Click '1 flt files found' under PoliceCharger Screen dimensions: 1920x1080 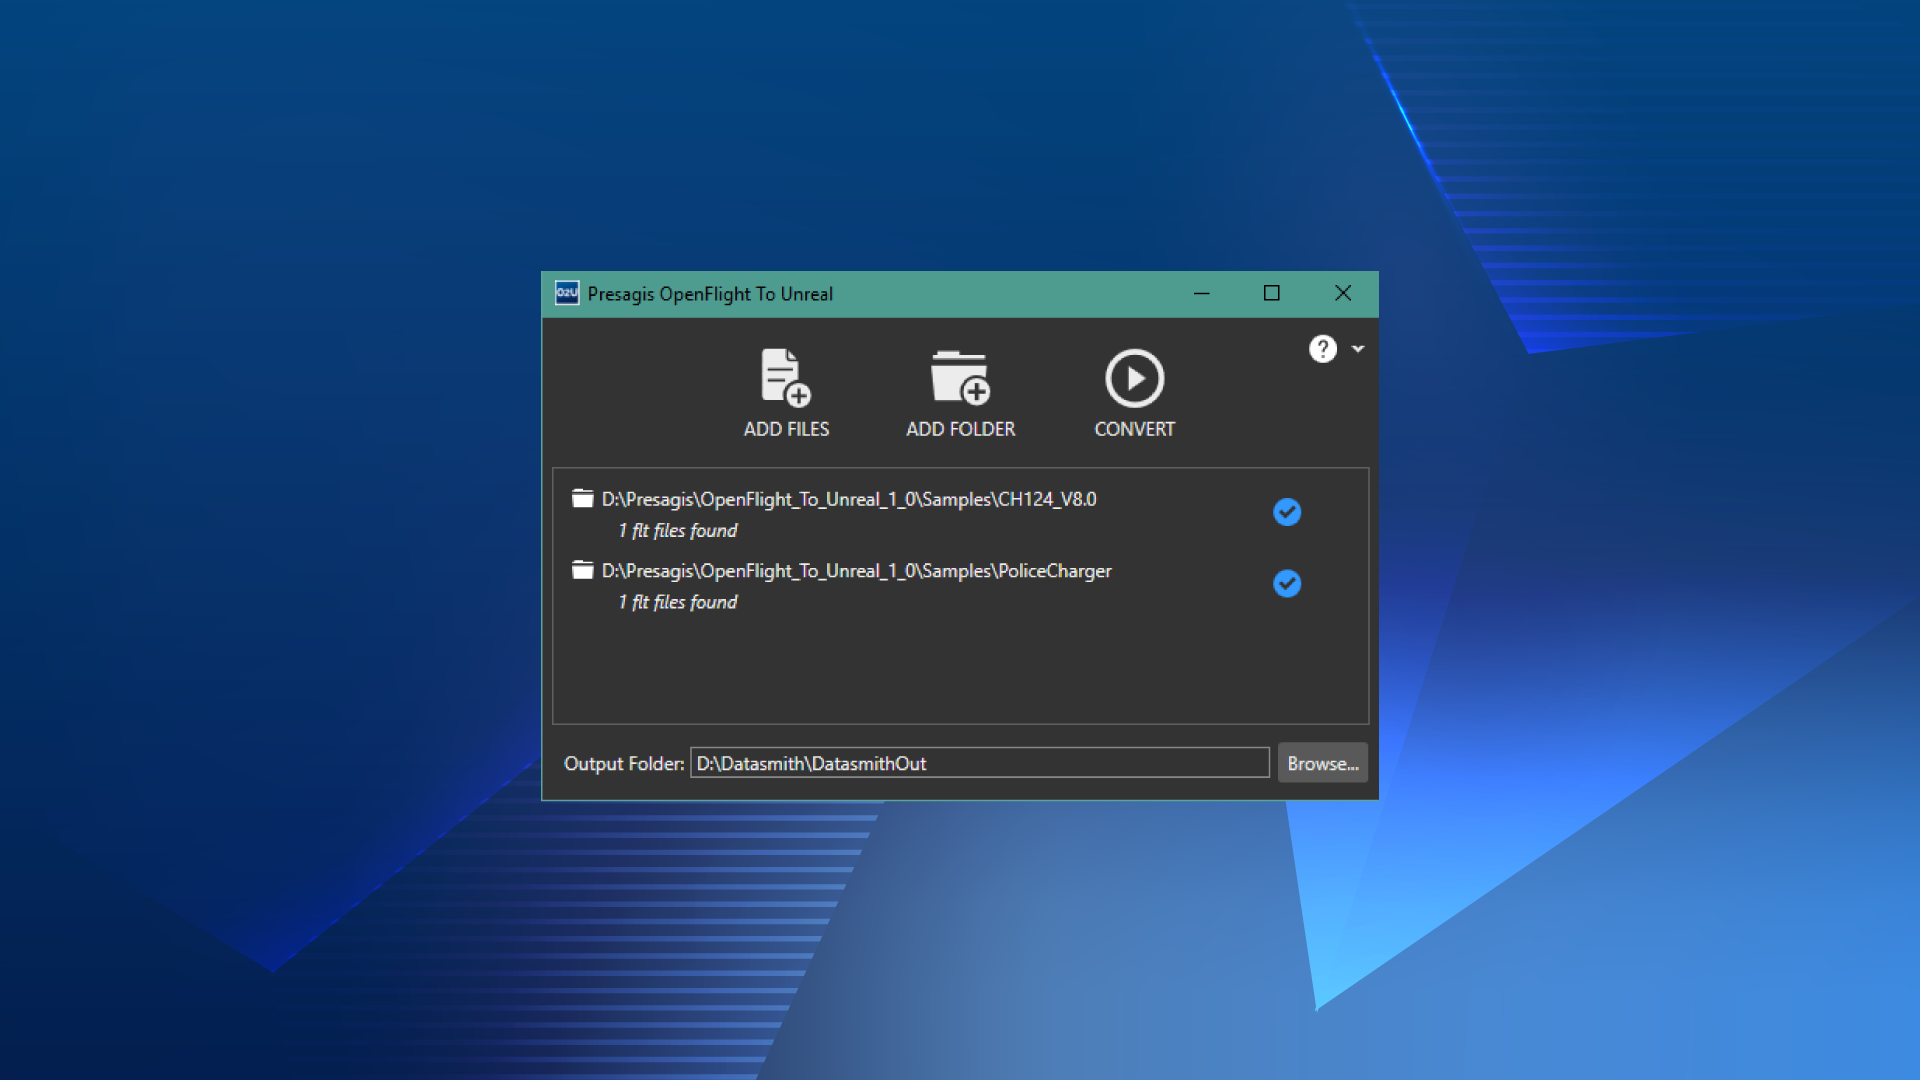pos(678,602)
